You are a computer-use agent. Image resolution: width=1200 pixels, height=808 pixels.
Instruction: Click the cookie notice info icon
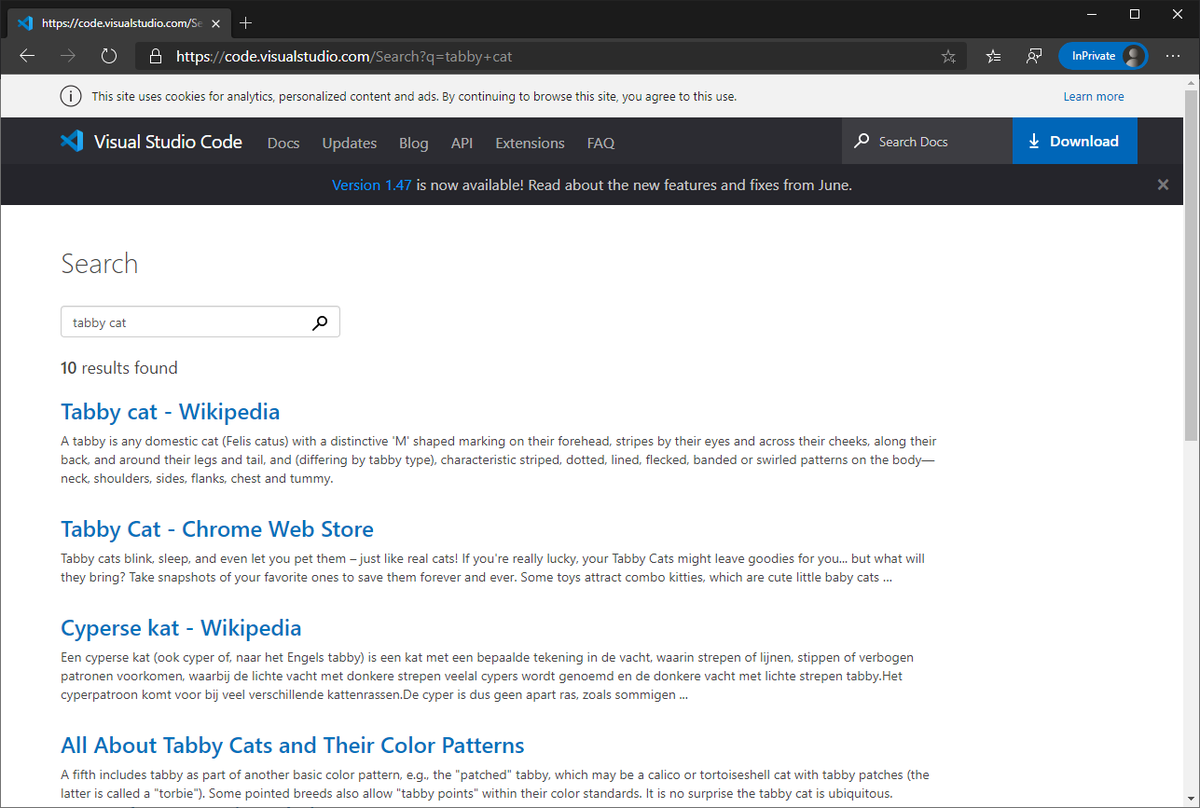[x=70, y=96]
